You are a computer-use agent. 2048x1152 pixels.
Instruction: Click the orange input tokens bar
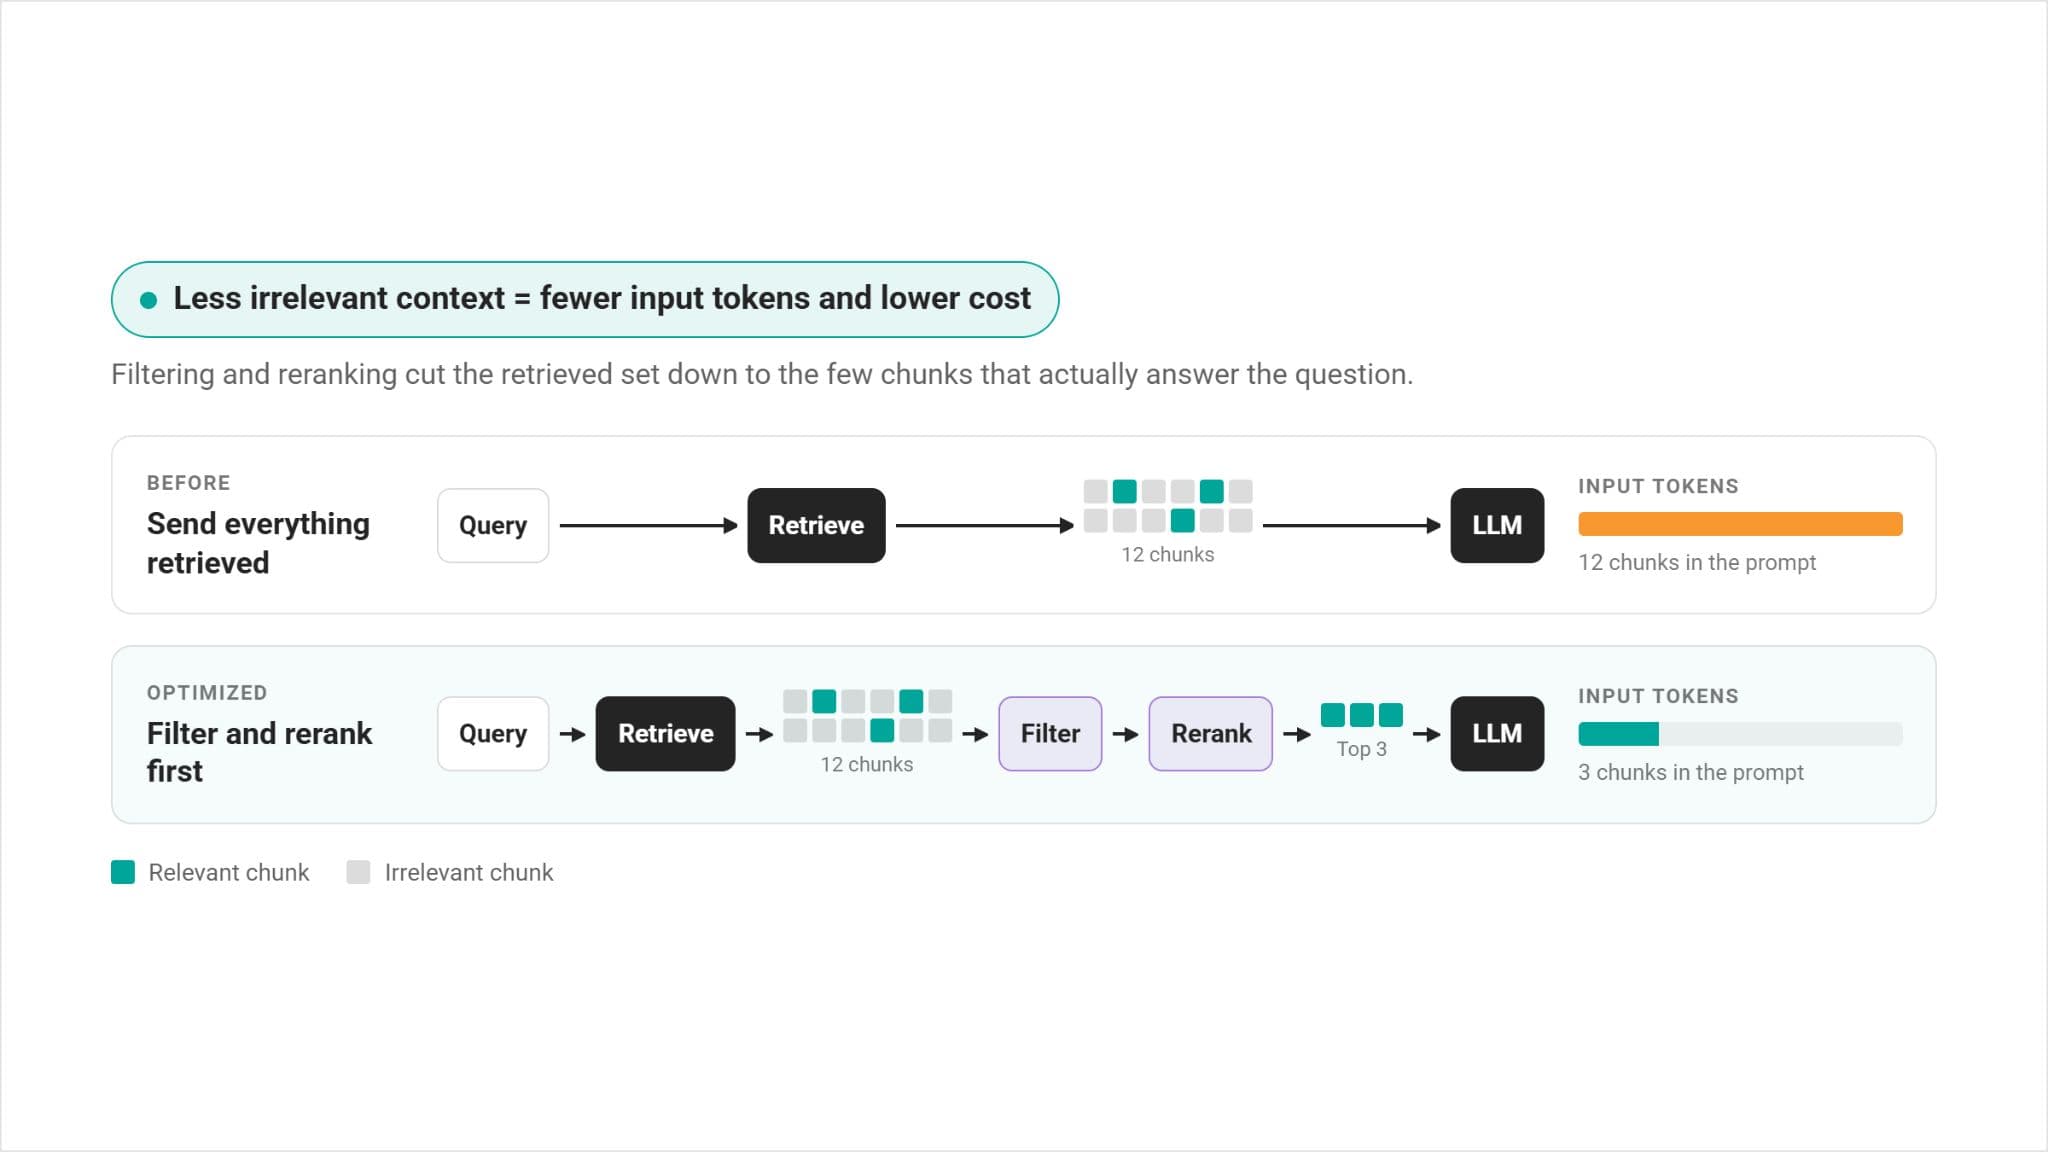coord(1740,524)
